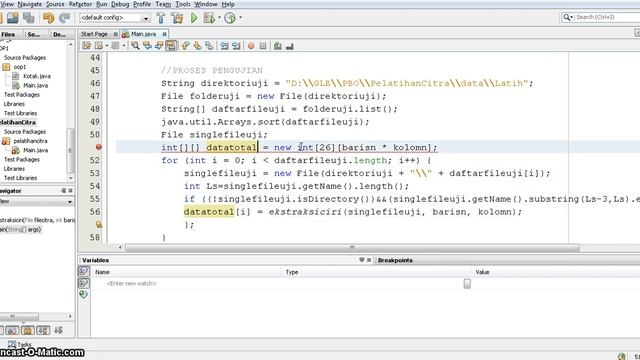Open the Tools menu

pos(183,4)
